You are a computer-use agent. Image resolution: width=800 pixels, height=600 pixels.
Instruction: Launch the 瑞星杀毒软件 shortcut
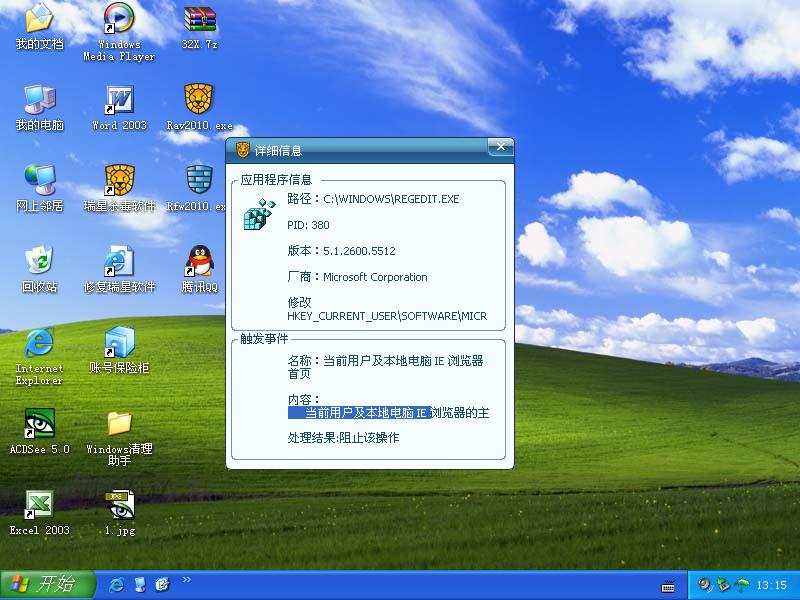(119, 188)
